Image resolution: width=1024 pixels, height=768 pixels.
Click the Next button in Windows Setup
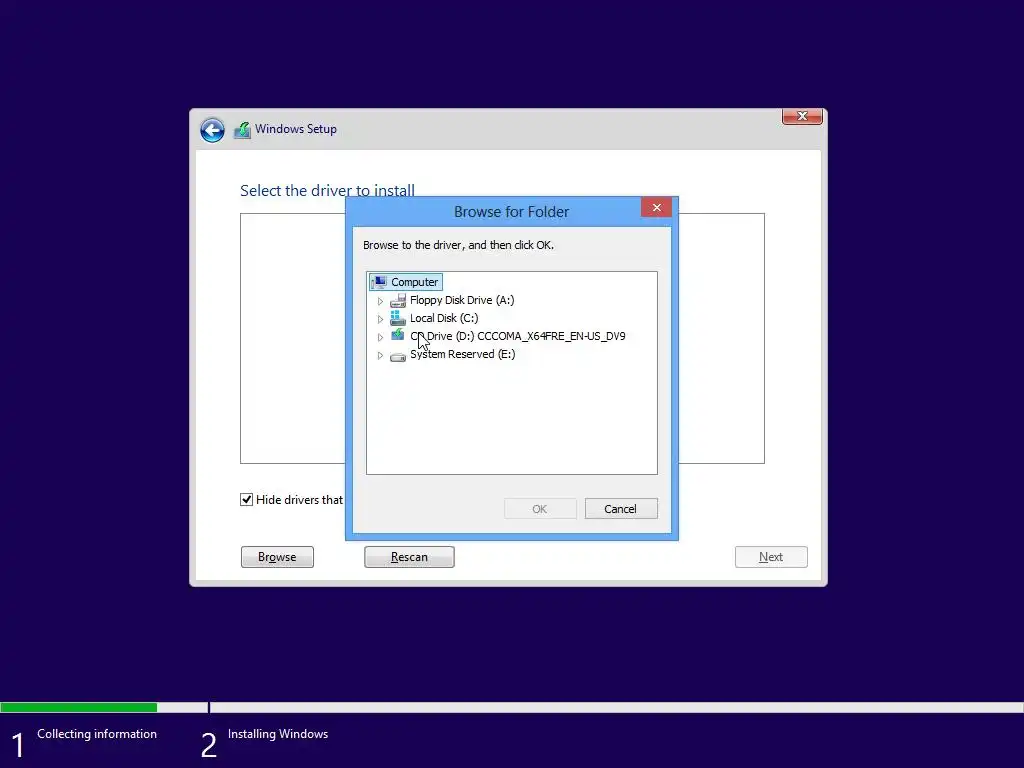pyautogui.click(x=771, y=557)
